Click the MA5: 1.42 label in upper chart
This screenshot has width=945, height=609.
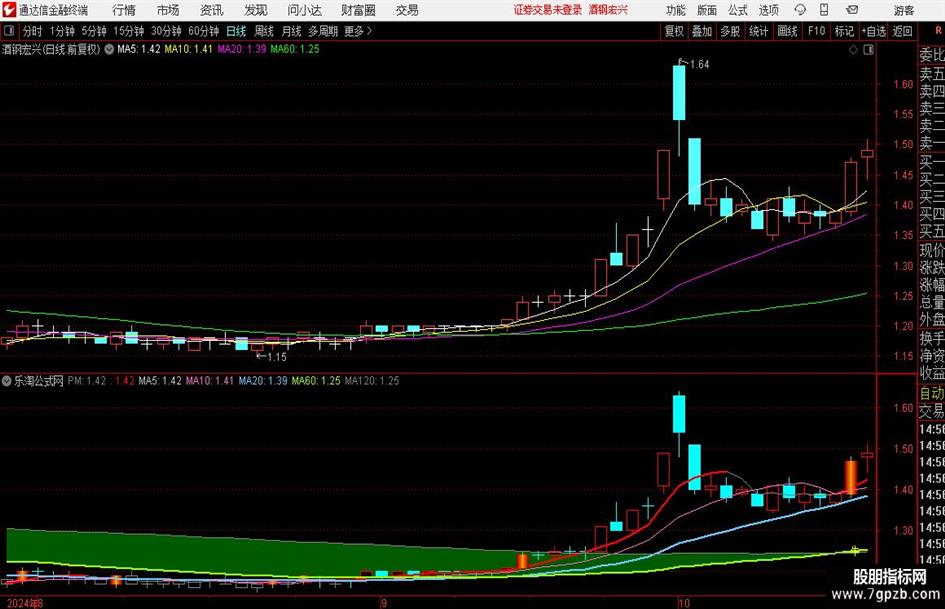coord(139,49)
